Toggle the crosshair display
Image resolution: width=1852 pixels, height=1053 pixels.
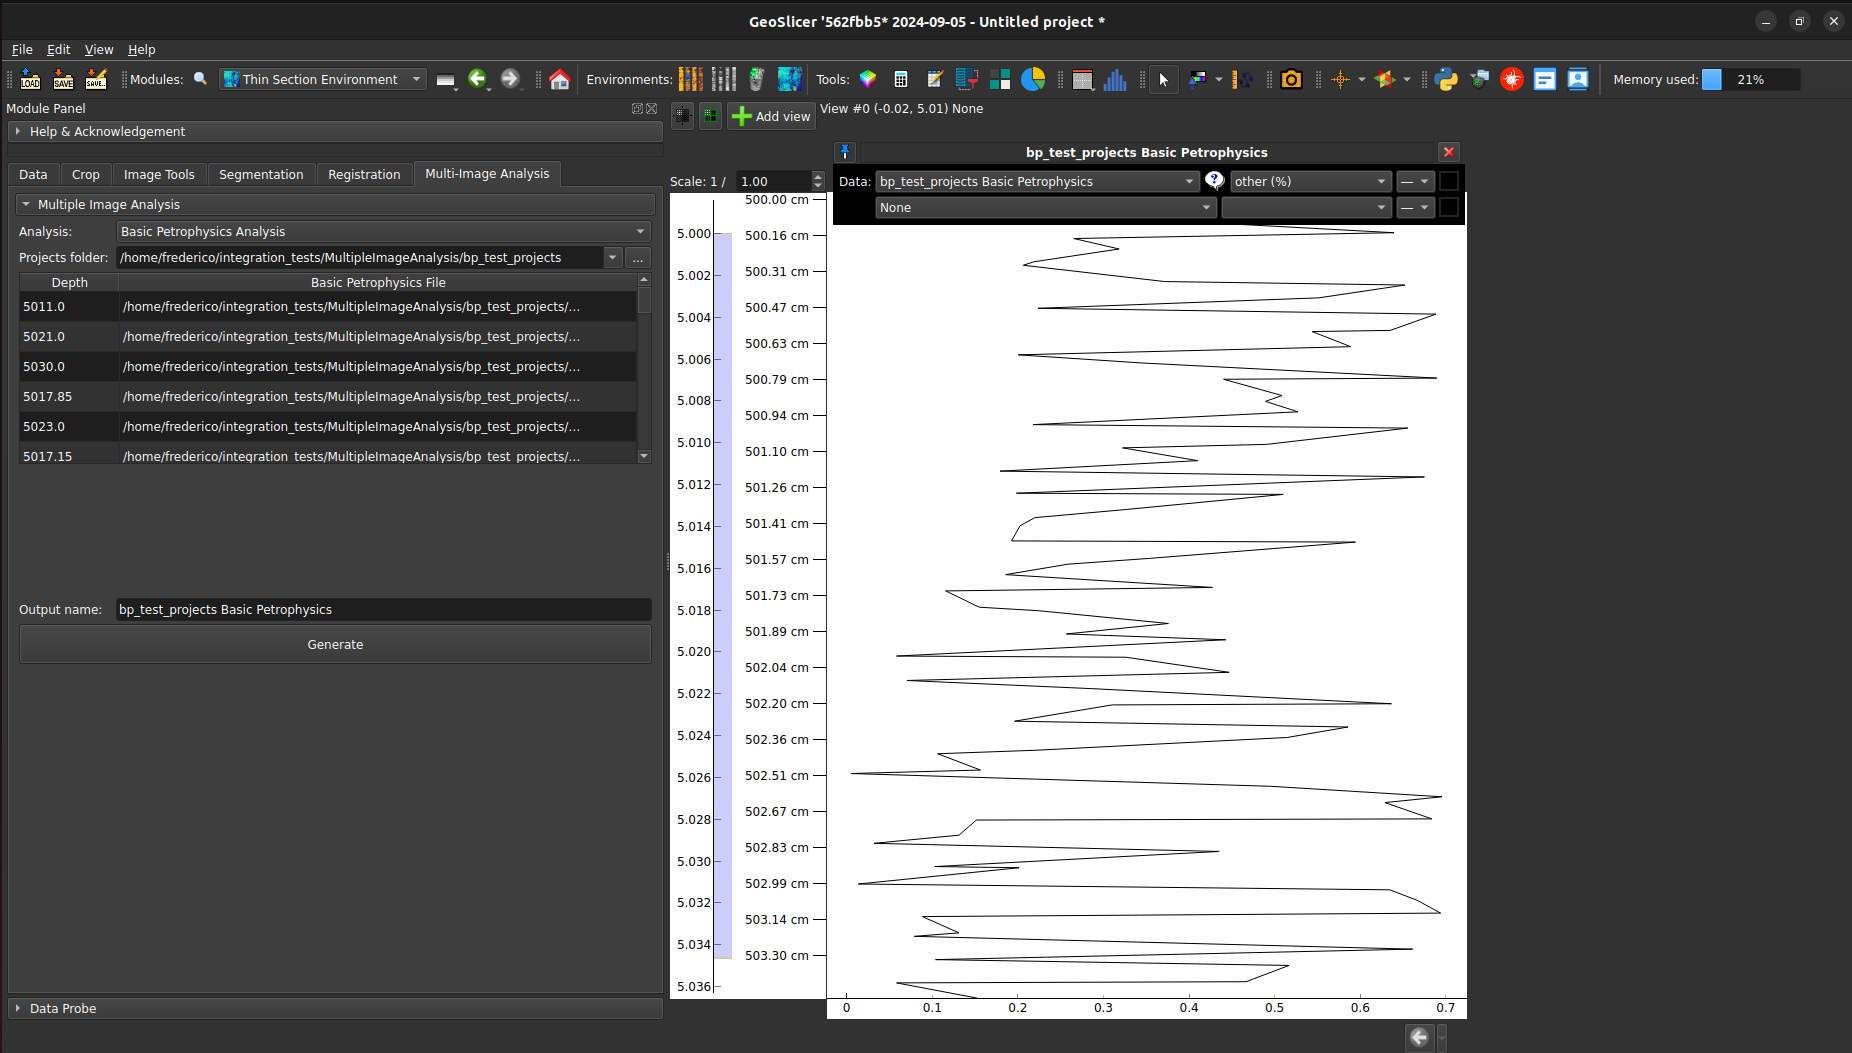coord(1340,80)
